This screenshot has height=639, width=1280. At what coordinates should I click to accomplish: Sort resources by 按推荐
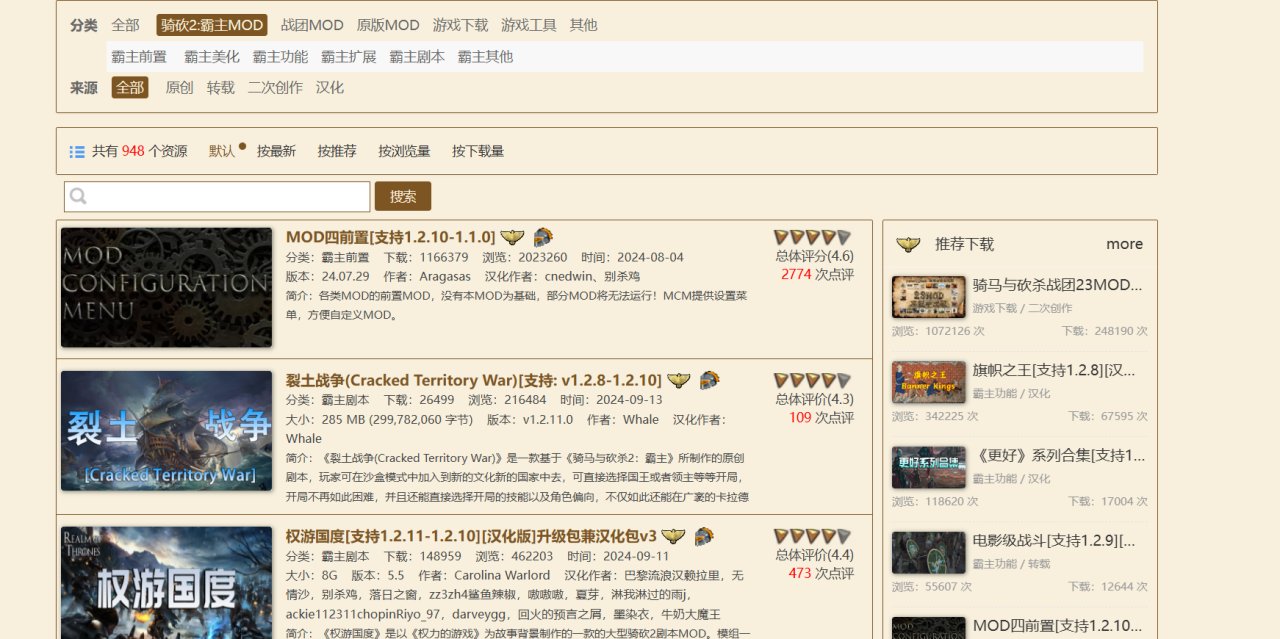click(x=337, y=151)
